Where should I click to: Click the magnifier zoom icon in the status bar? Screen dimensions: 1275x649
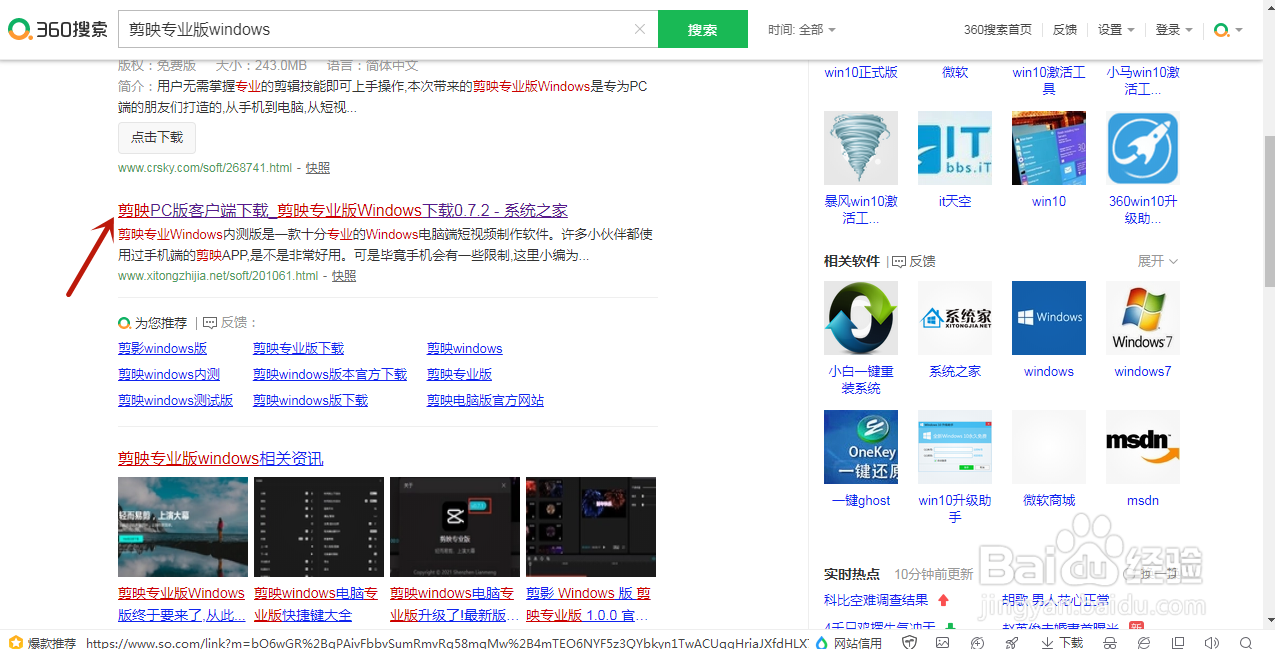1244,642
